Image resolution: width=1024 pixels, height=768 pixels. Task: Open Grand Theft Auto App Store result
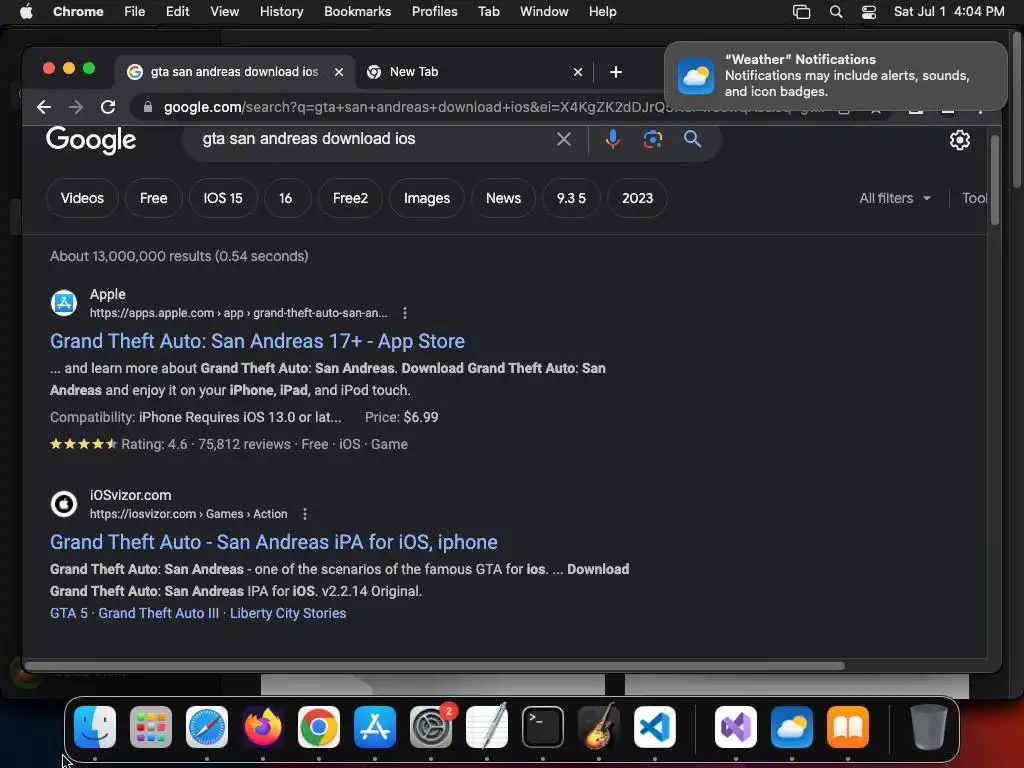[257, 342]
